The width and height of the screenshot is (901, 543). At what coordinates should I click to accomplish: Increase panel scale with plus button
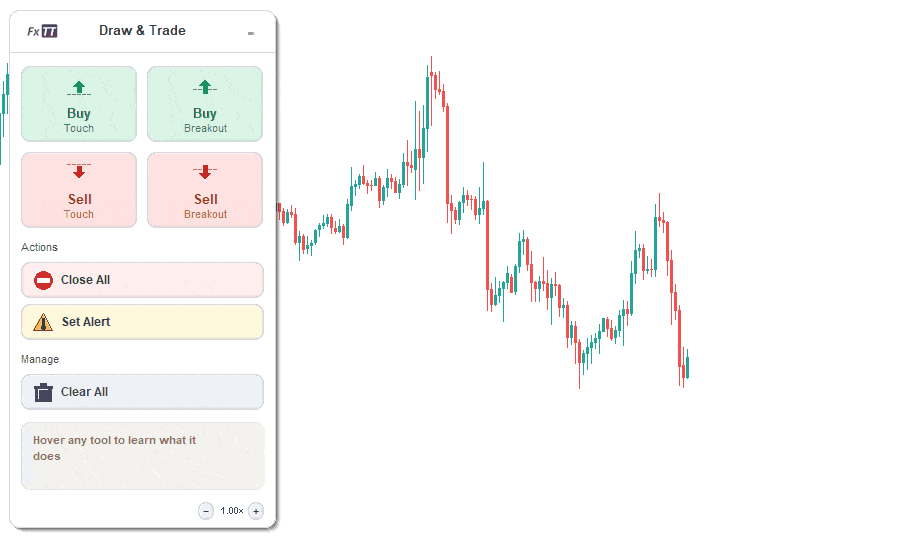pos(256,511)
